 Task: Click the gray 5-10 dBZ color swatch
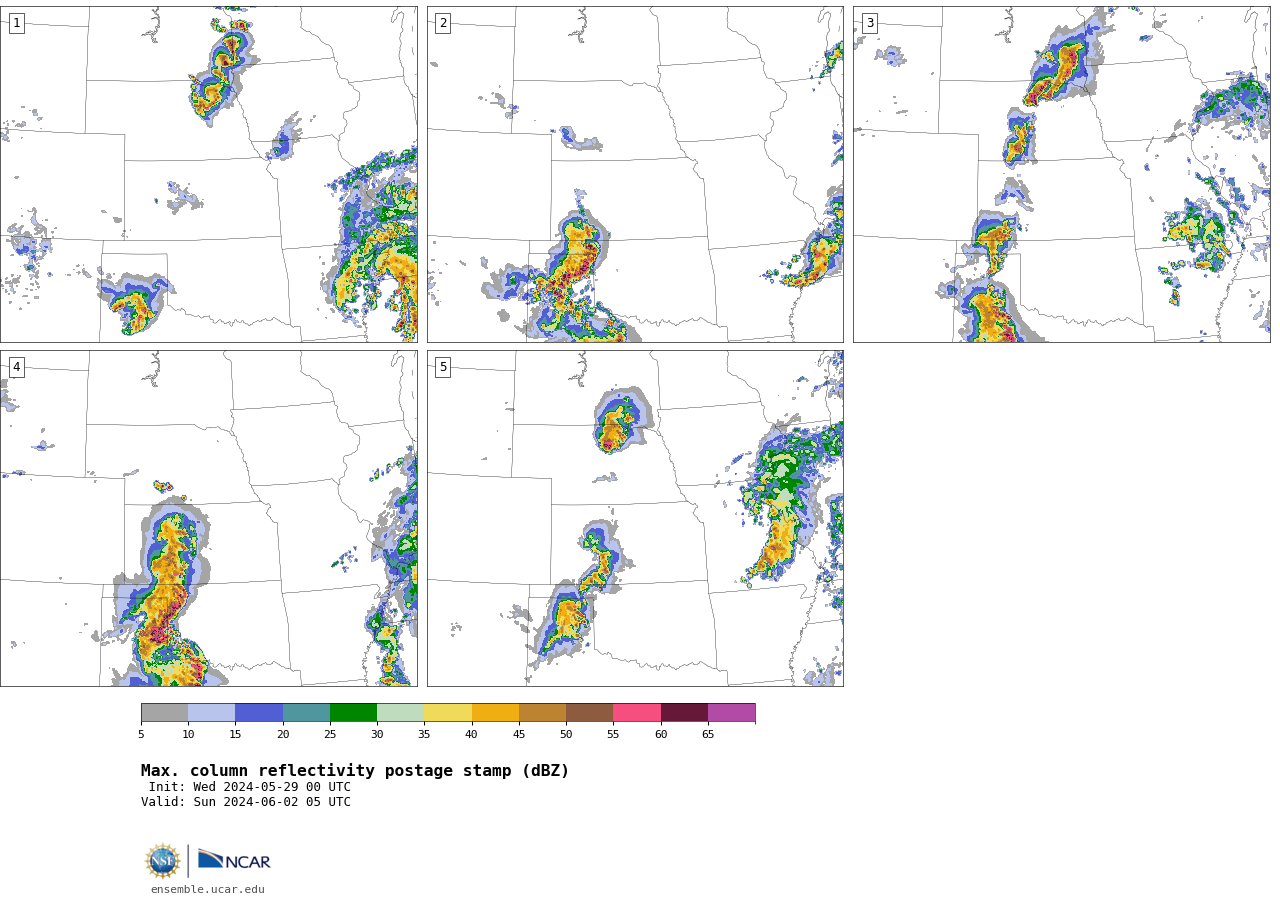coord(164,712)
